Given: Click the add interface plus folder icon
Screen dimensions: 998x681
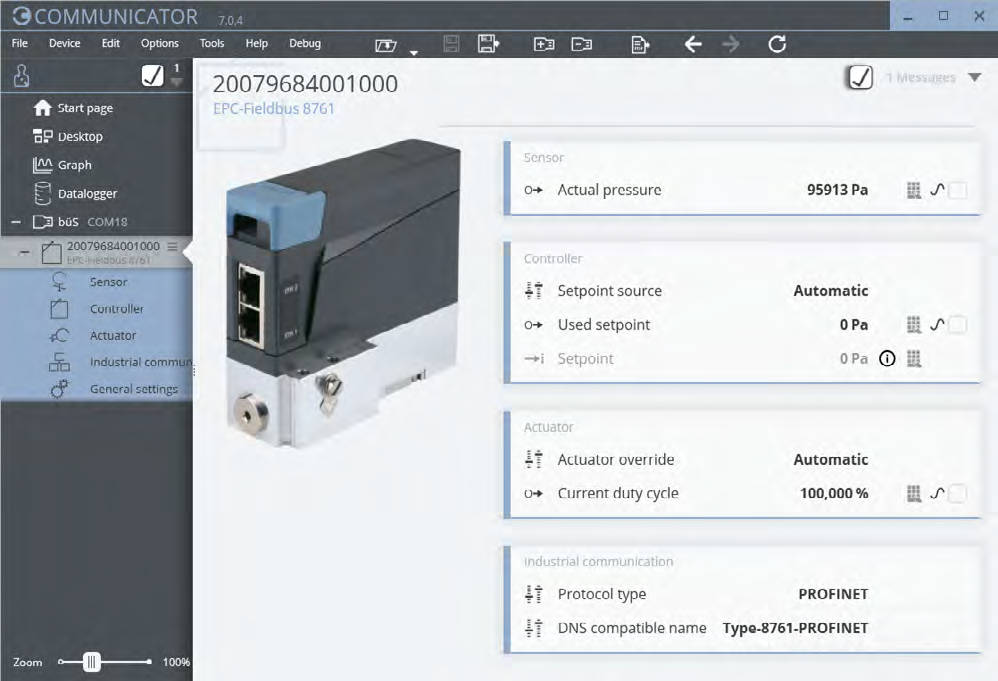Looking at the screenshot, I should tap(544, 44).
